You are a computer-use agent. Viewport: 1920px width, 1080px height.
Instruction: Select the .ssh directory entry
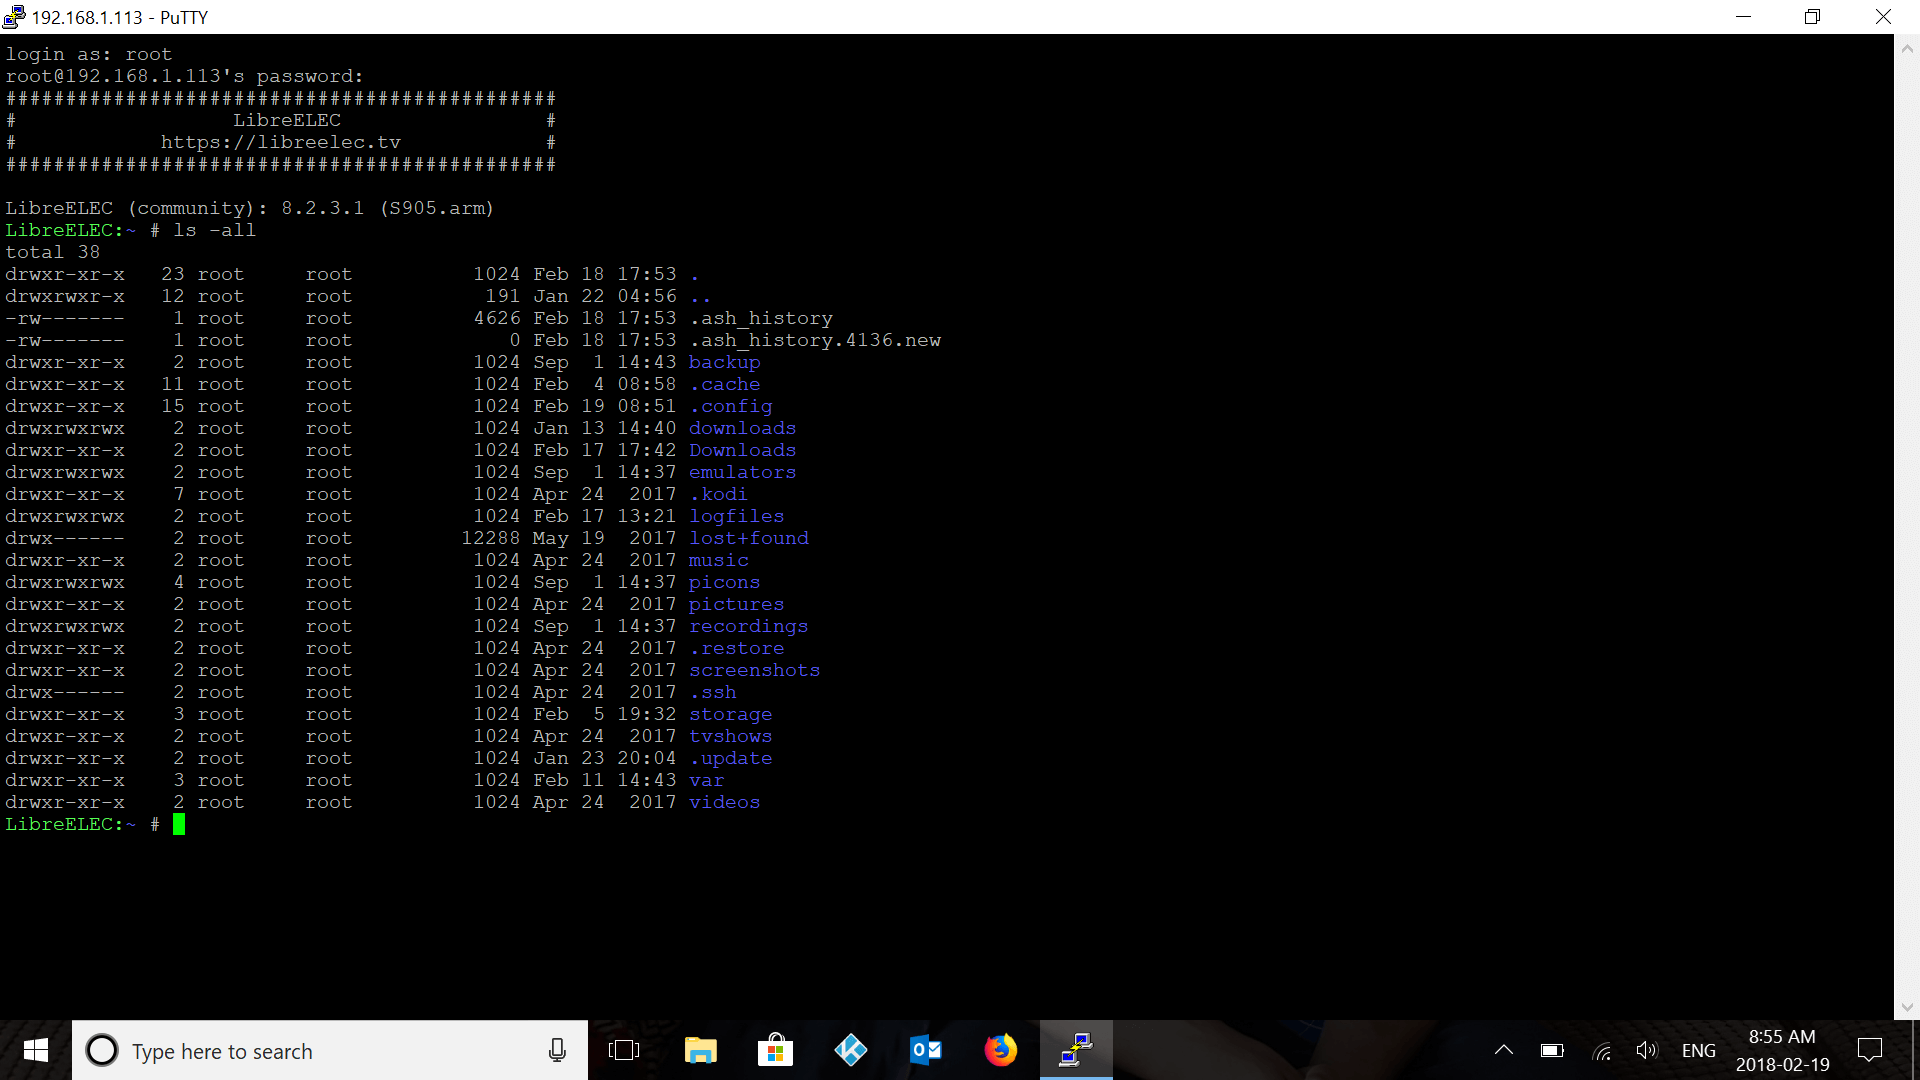coord(711,691)
